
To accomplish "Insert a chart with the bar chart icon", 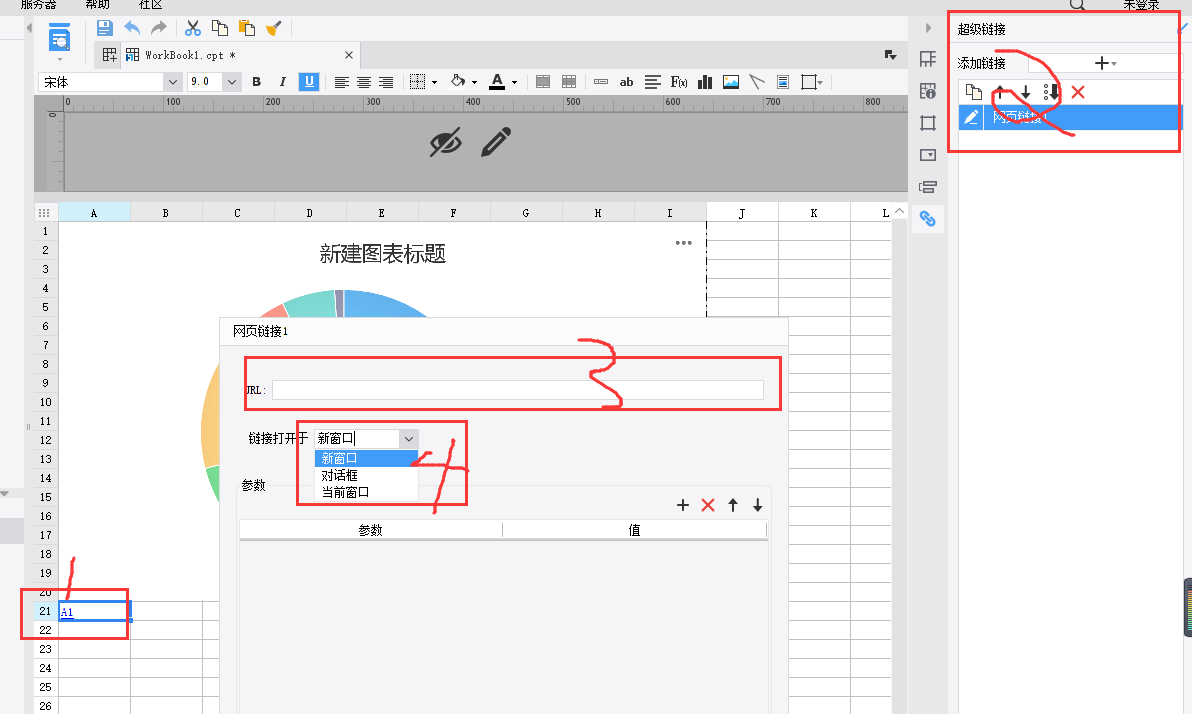I will coord(705,82).
